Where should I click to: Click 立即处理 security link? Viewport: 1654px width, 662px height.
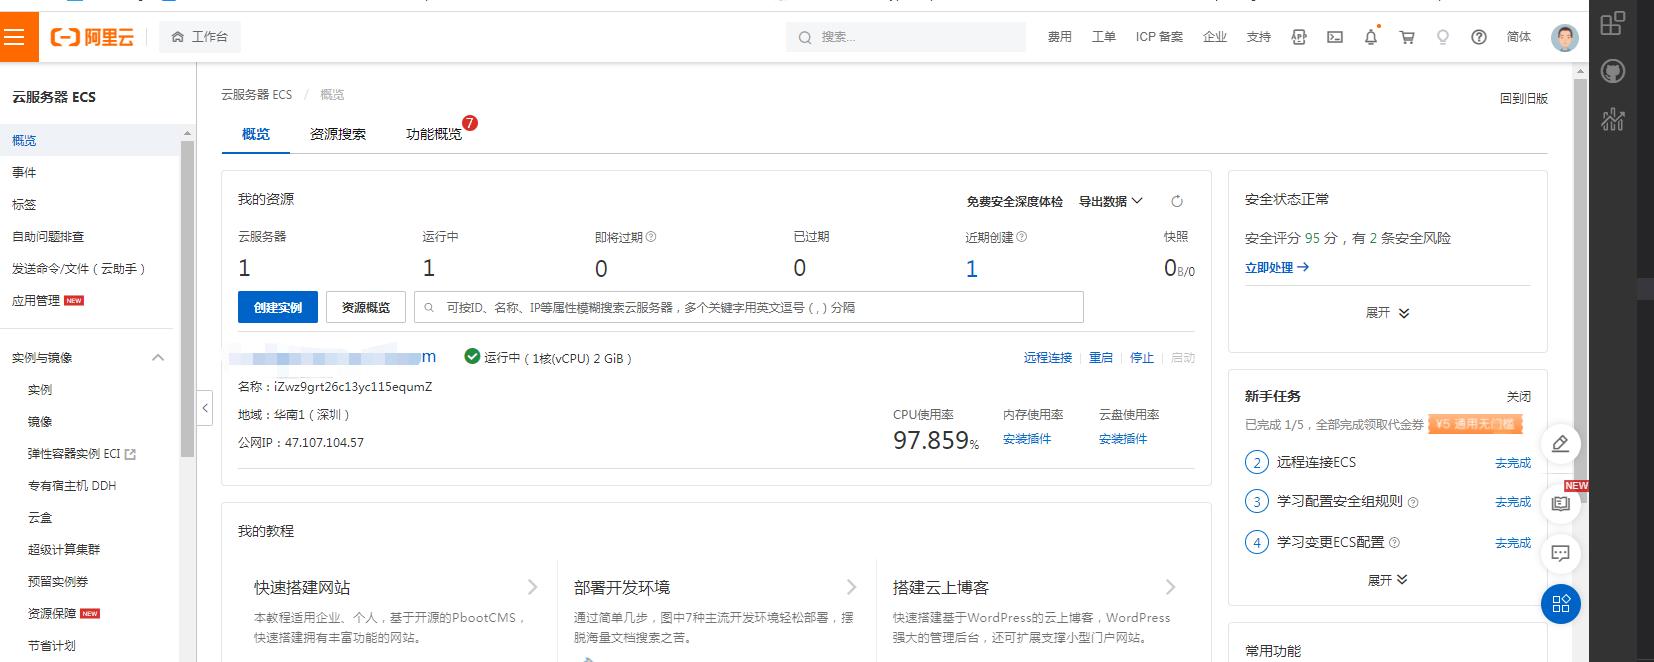(x=1277, y=268)
